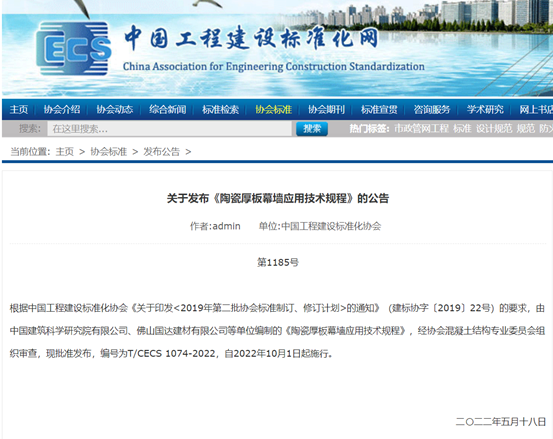Viewport: 553px width, 439px height.
Task: Open hot tag 标准
Action: (462, 129)
